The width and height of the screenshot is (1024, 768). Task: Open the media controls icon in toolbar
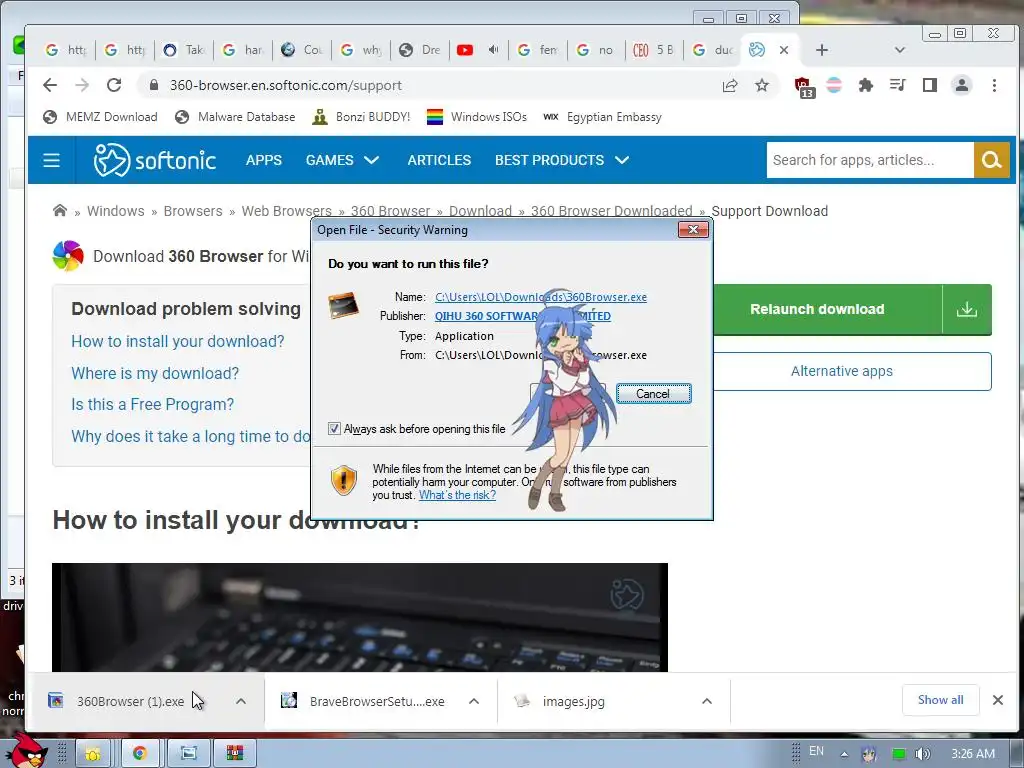click(898, 85)
